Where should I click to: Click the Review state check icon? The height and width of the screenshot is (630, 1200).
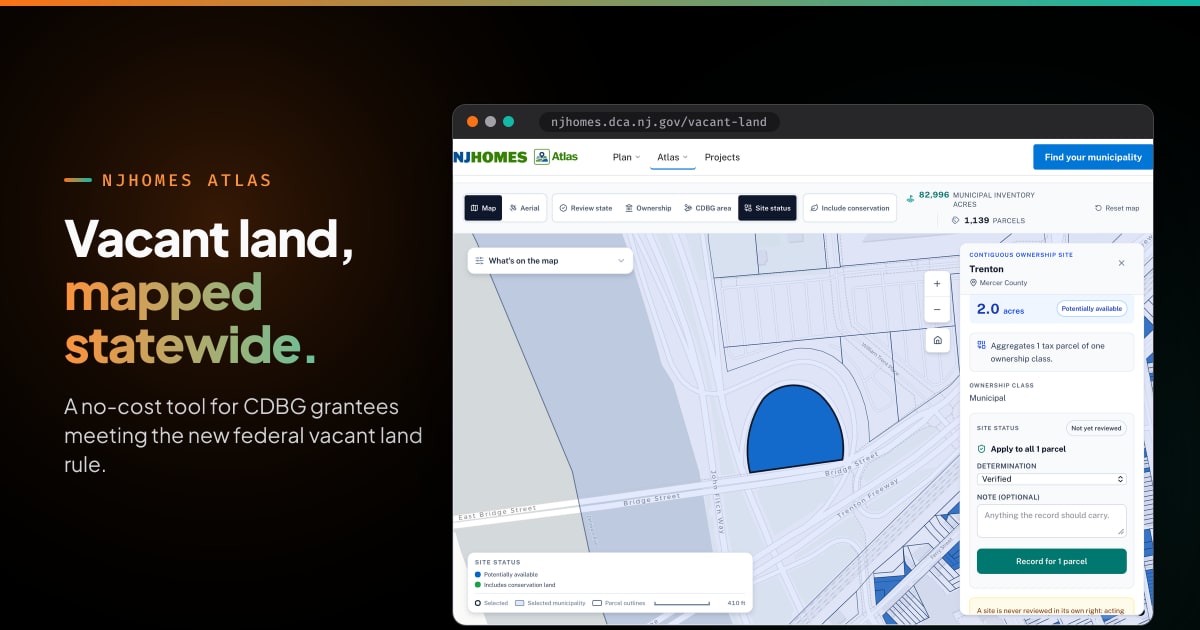point(563,208)
